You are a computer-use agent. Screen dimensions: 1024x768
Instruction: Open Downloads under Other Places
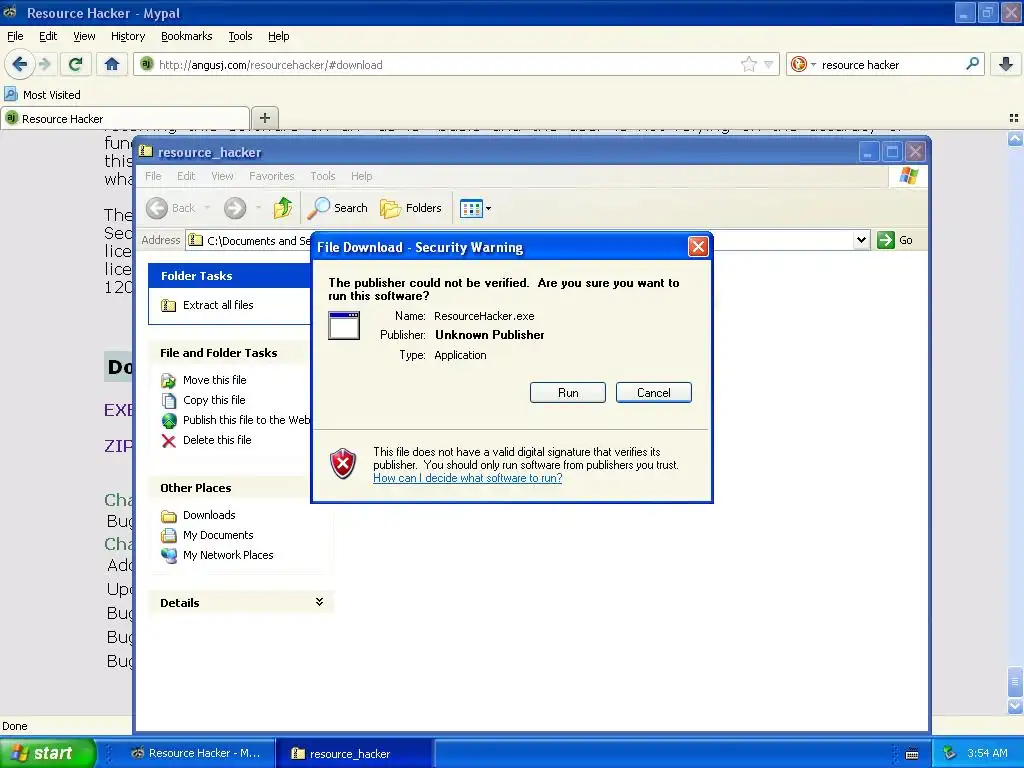click(209, 515)
